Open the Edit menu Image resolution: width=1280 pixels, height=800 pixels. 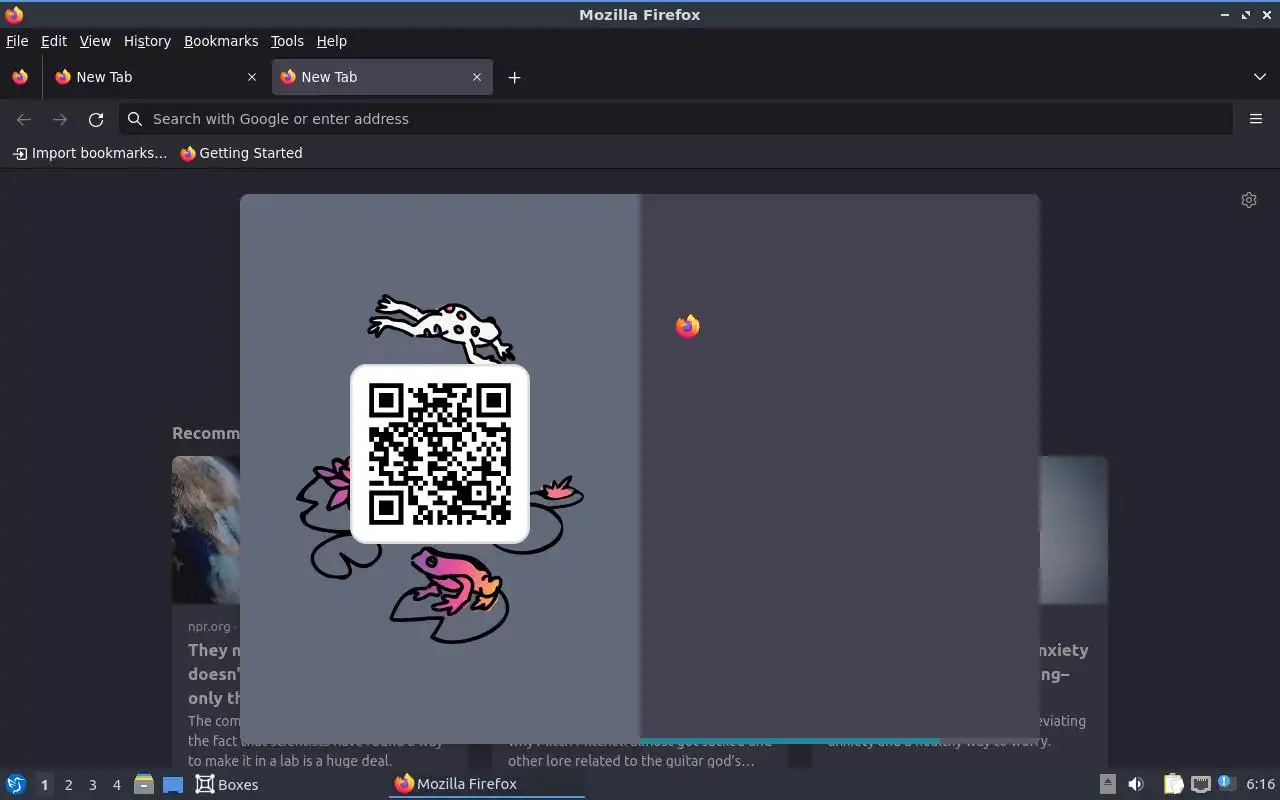[54, 41]
